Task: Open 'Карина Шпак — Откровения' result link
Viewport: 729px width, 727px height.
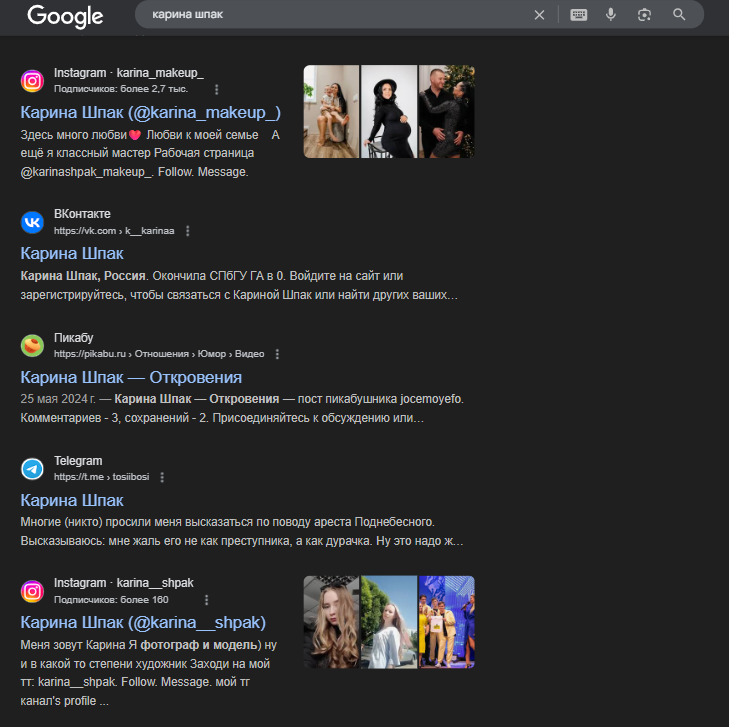Action: [131, 377]
